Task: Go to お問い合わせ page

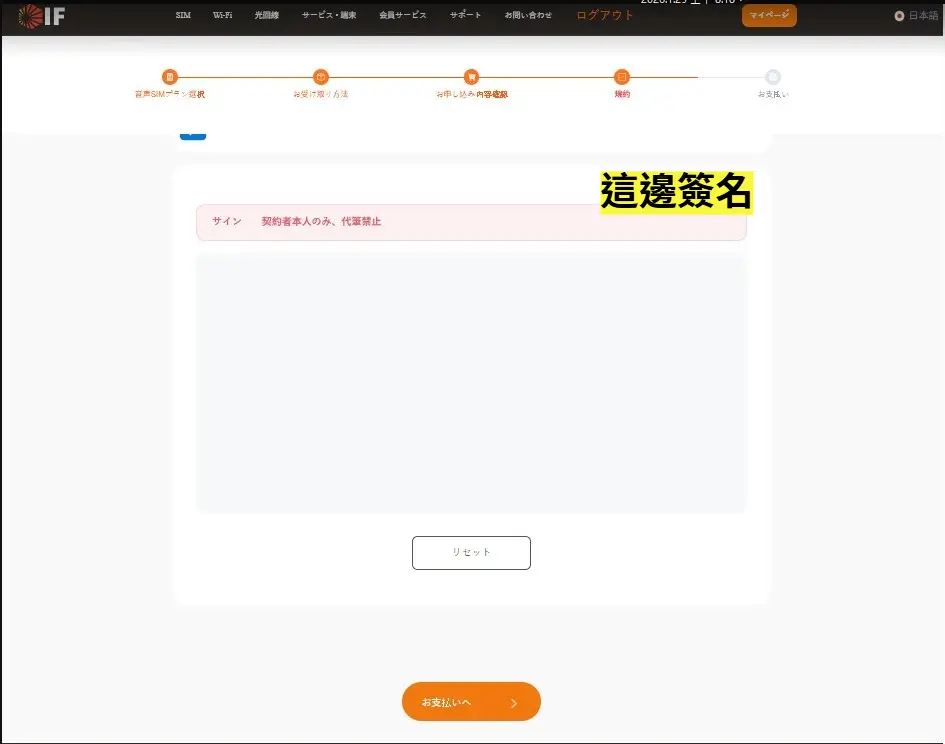Action: 529,15
